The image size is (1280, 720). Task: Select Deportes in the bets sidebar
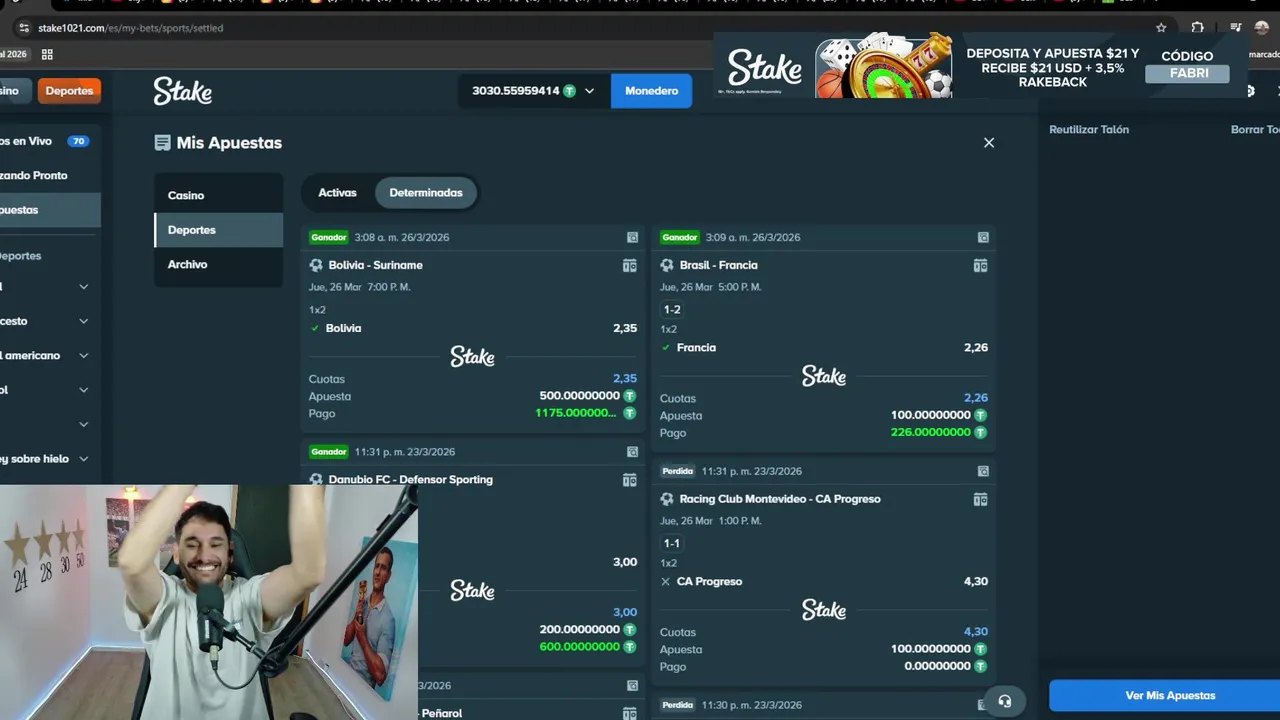(x=218, y=230)
